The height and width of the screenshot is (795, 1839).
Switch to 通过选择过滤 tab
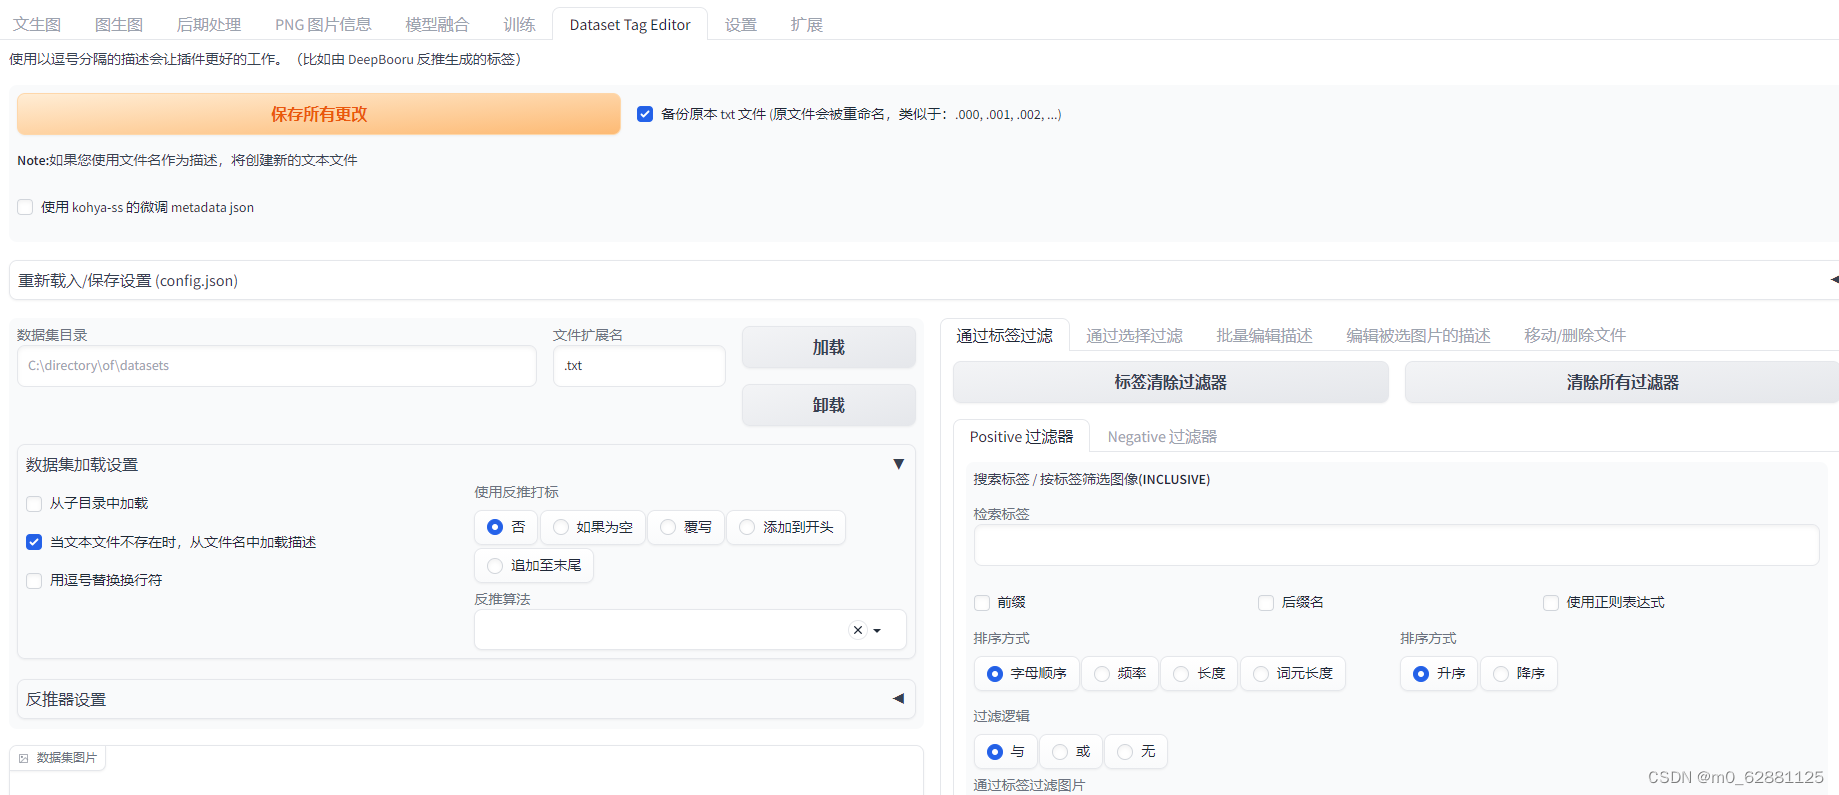(1135, 335)
